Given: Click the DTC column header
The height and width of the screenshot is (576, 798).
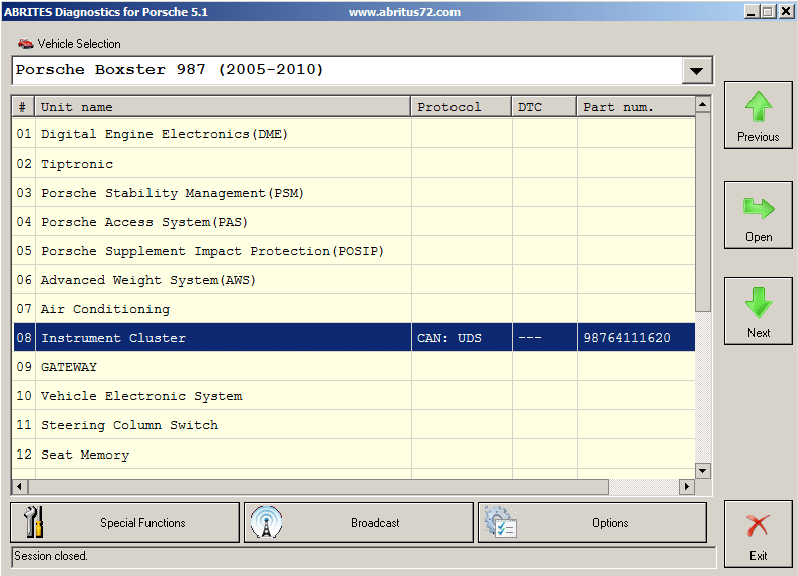Looking at the screenshot, I should tap(543, 107).
